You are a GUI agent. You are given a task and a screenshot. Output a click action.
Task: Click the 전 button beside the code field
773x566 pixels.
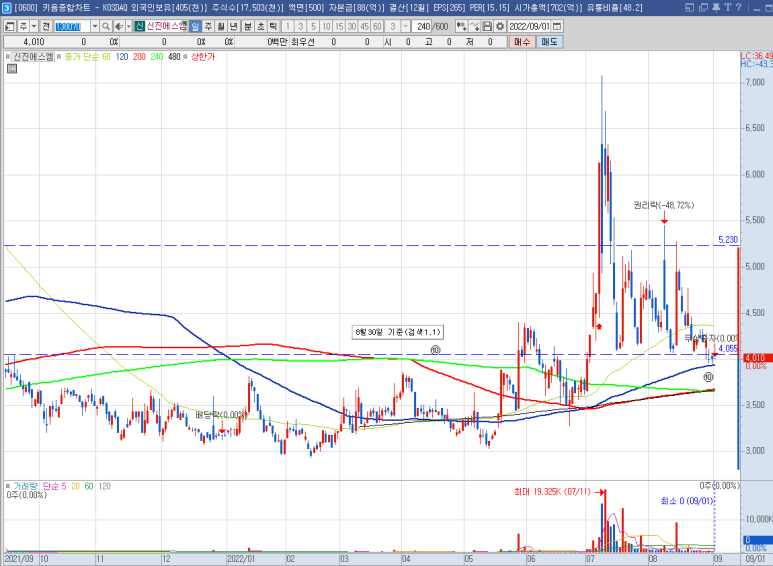(46, 27)
